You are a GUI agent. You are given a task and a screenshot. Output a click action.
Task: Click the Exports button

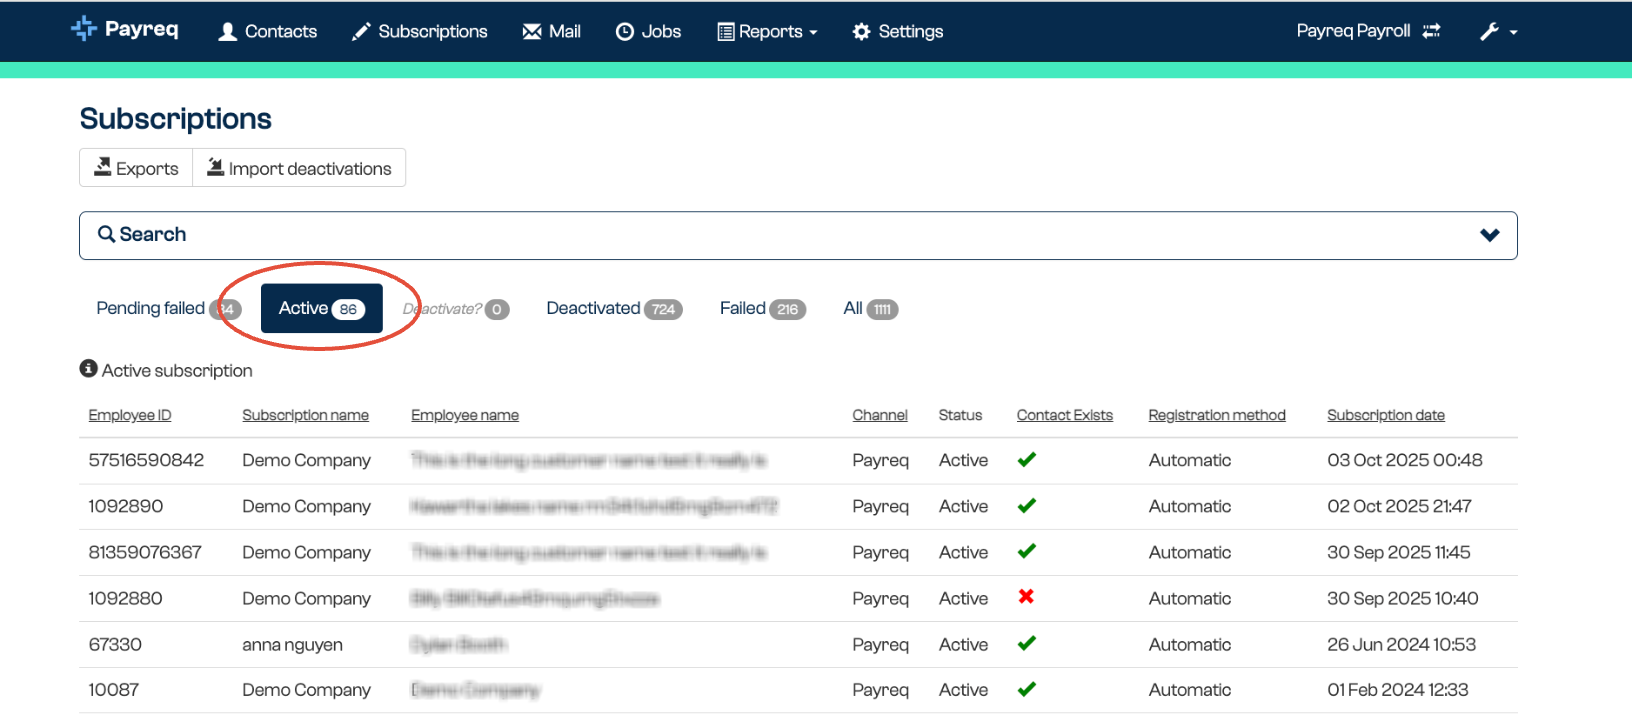point(136,168)
